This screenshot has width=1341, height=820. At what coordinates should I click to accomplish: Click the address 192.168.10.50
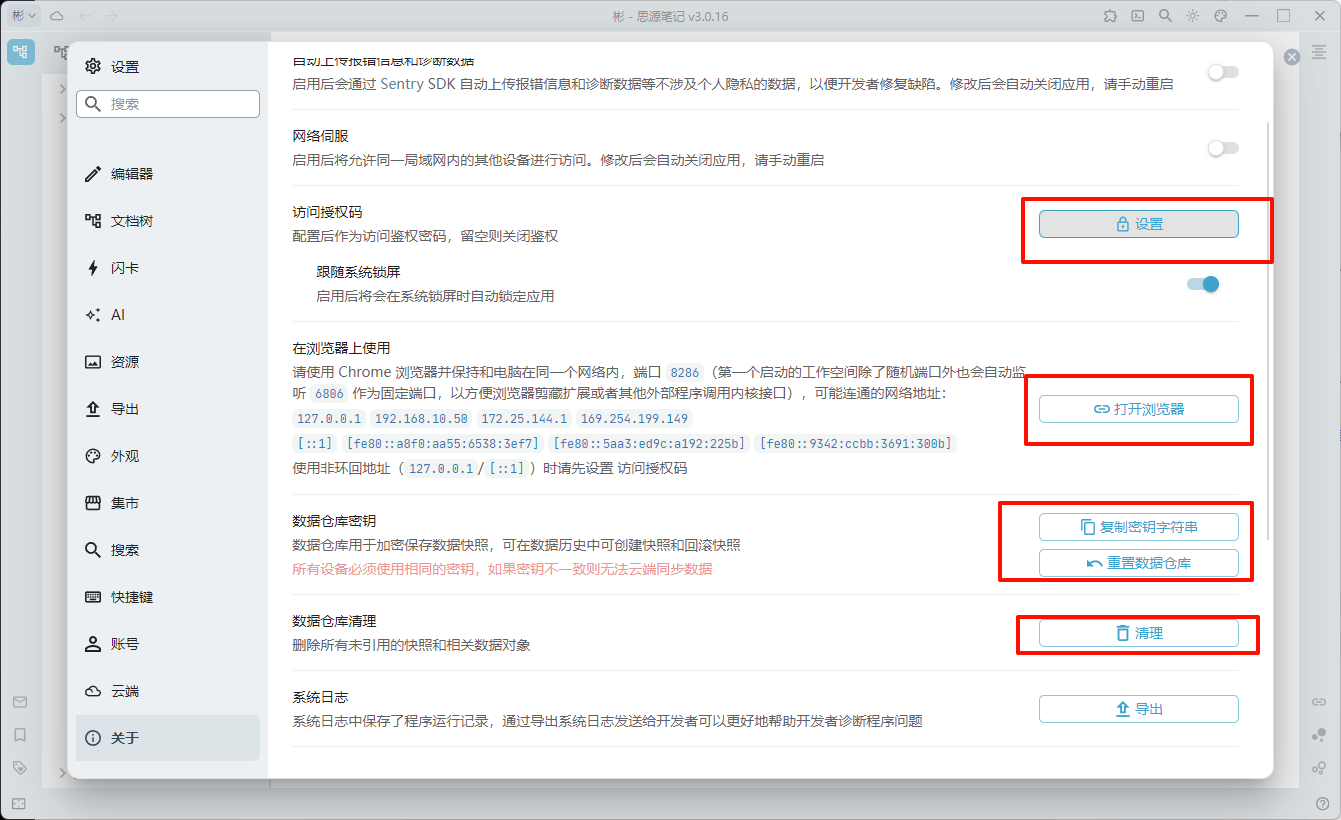pyautogui.click(x=421, y=419)
